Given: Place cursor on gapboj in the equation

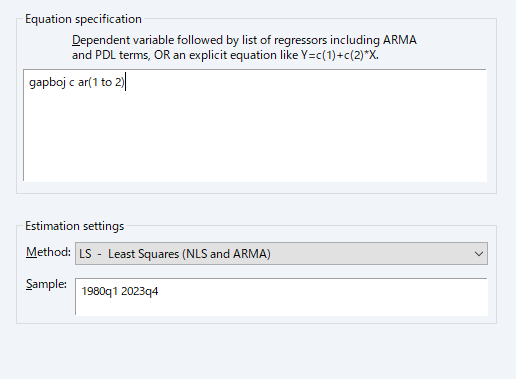Looking at the screenshot, I should (x=47, y=82).
